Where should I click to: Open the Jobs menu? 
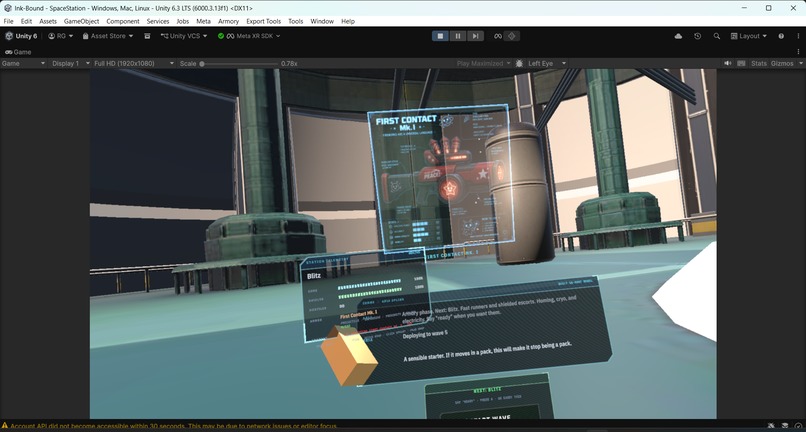click(182, 21)
